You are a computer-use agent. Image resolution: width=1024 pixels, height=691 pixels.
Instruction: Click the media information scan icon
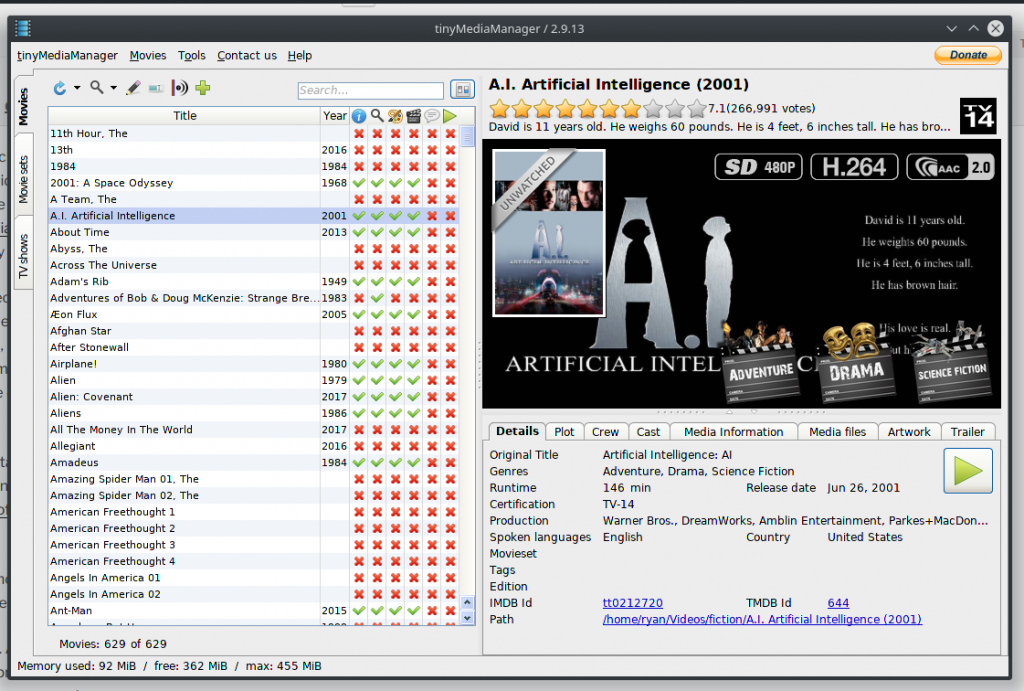(x=180, y=88)
